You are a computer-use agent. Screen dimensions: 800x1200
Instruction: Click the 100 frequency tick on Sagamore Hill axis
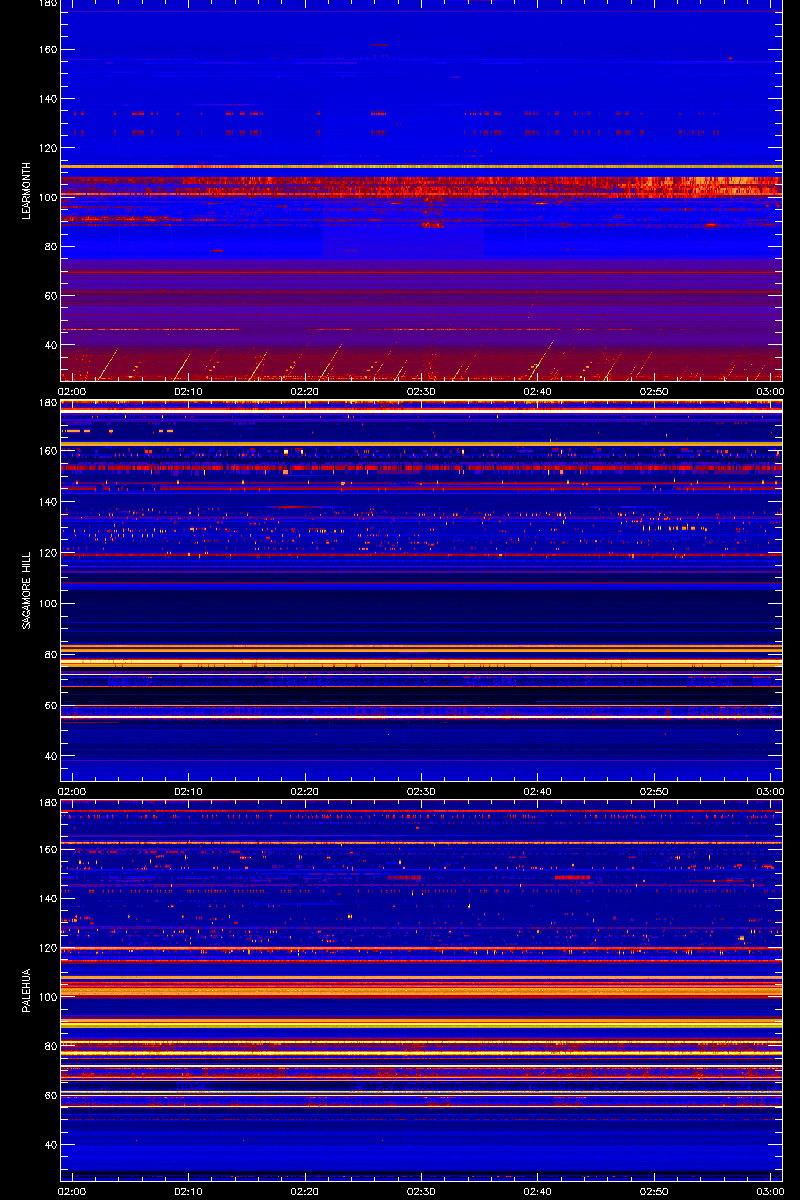click(47, 603)
